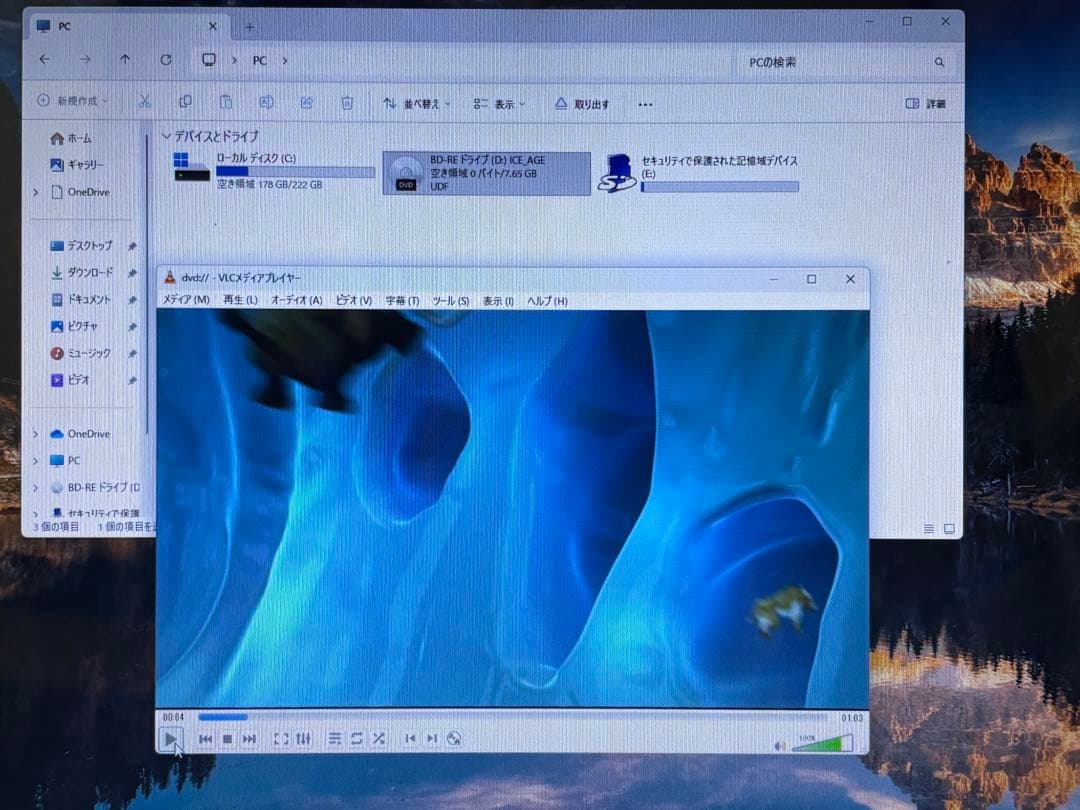Viewport: 1080px width, 810px height.
Task: Click the cut icon in Explorer toolbar
Action: pos(144,102)
